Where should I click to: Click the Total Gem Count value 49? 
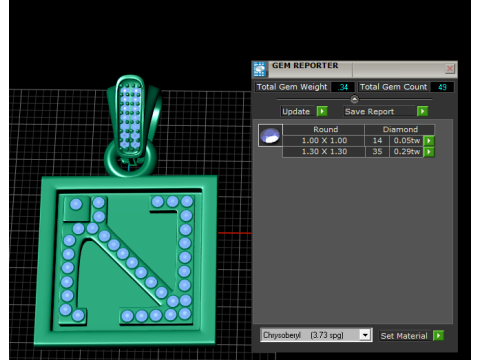[442, 87]
